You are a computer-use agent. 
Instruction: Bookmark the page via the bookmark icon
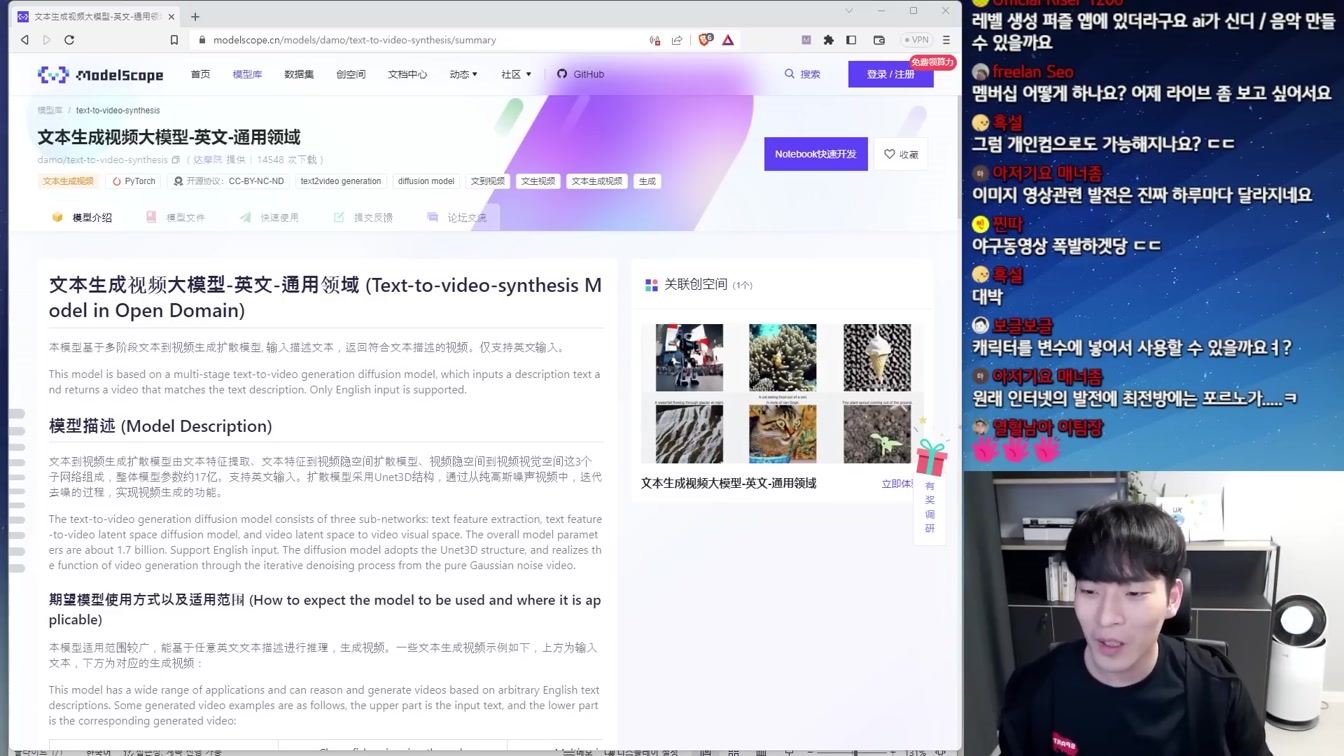click(x=174, y=40)
